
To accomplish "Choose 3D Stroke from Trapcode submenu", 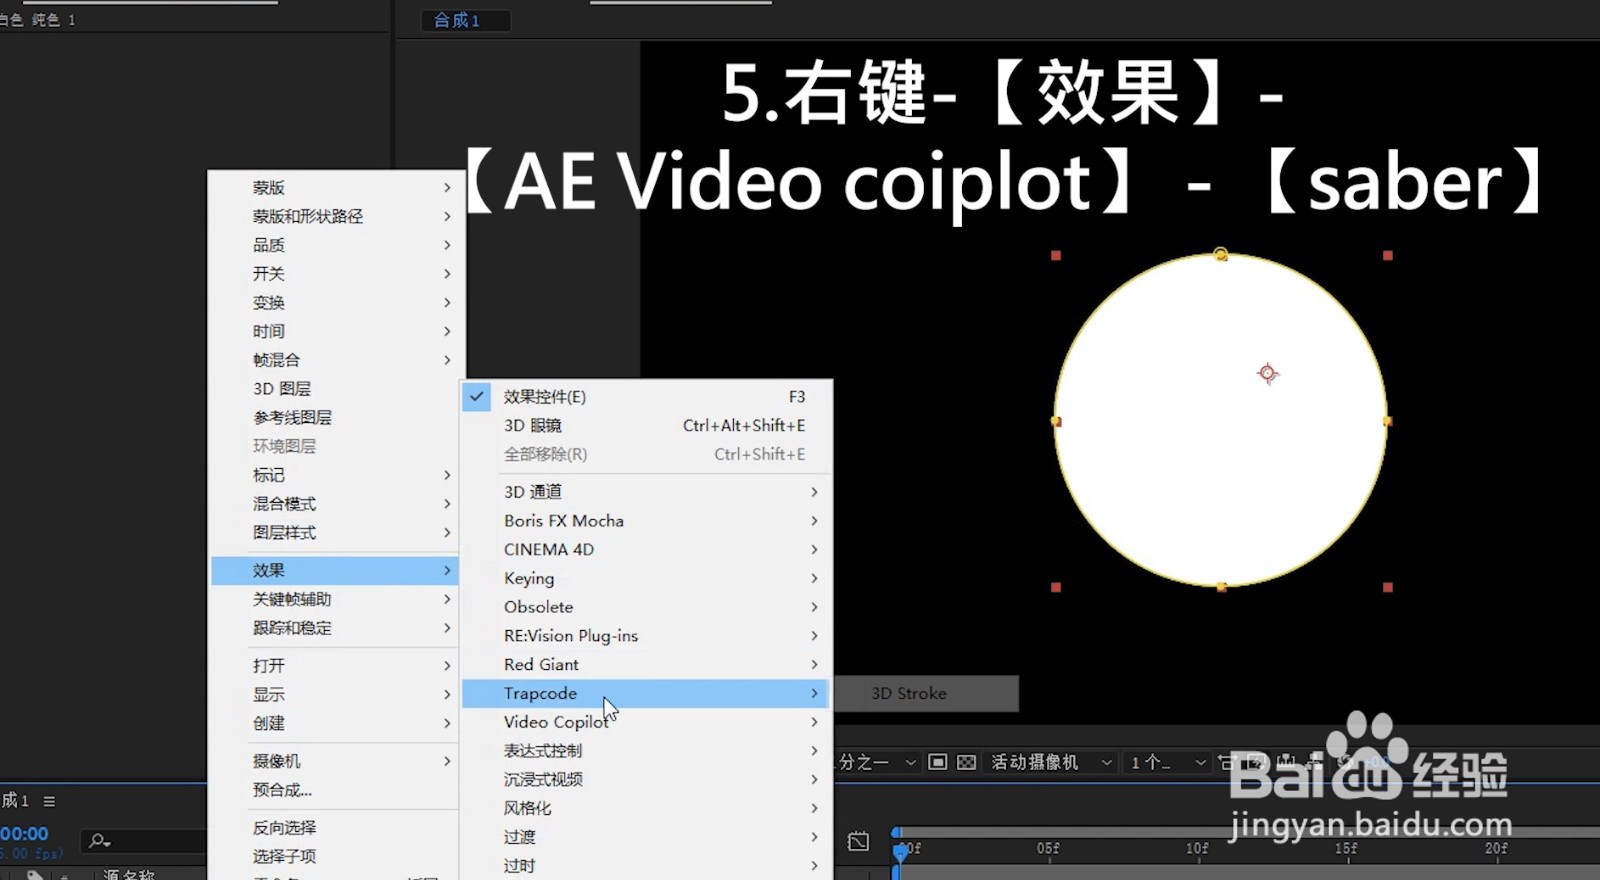I will (x=926, y=693).
